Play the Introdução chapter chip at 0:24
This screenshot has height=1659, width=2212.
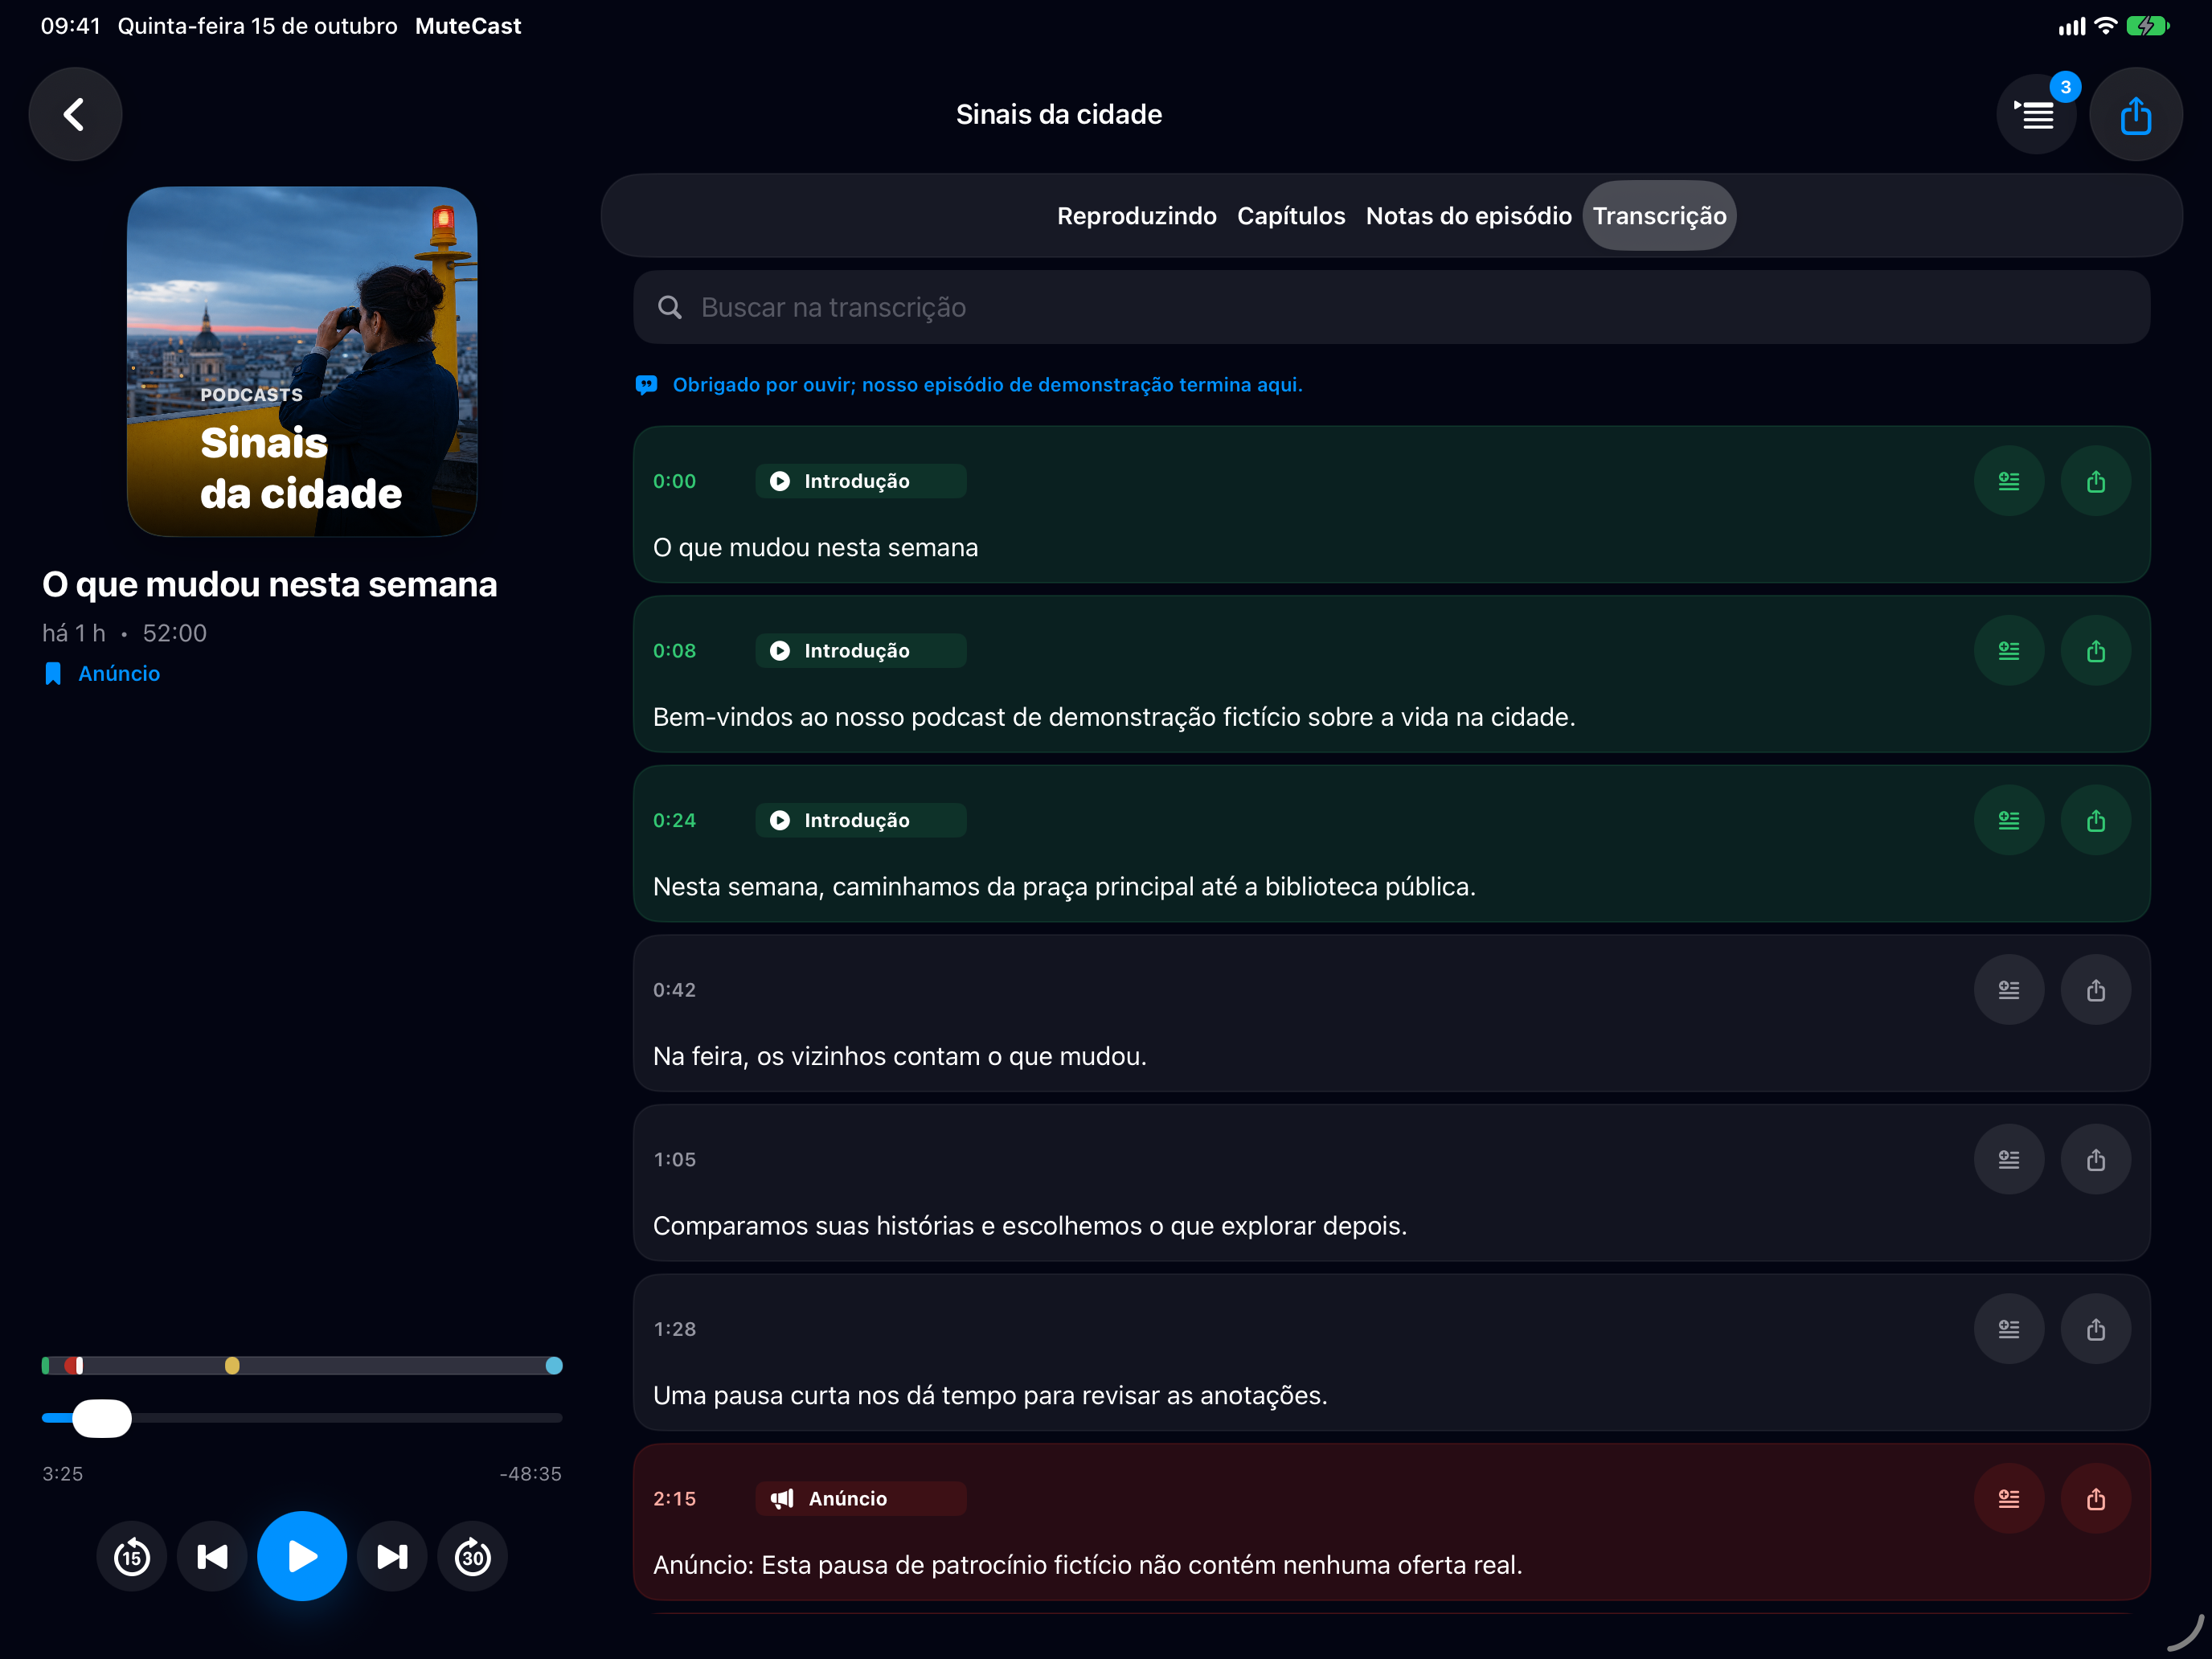[x=860, y=820]
